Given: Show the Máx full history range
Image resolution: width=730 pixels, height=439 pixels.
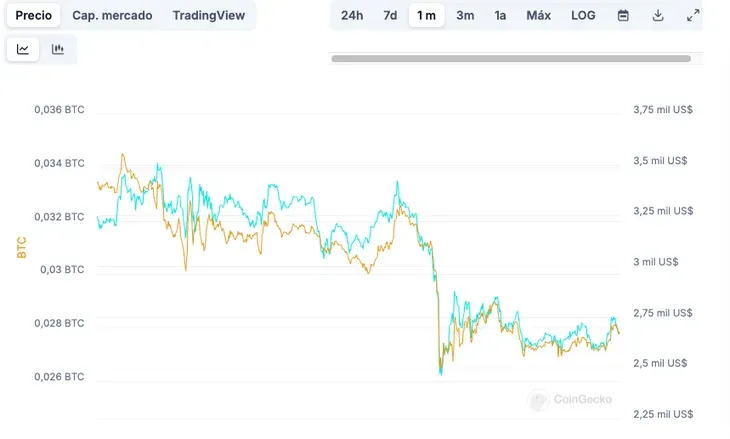Looking at the screenshot, I should point(539,16).
